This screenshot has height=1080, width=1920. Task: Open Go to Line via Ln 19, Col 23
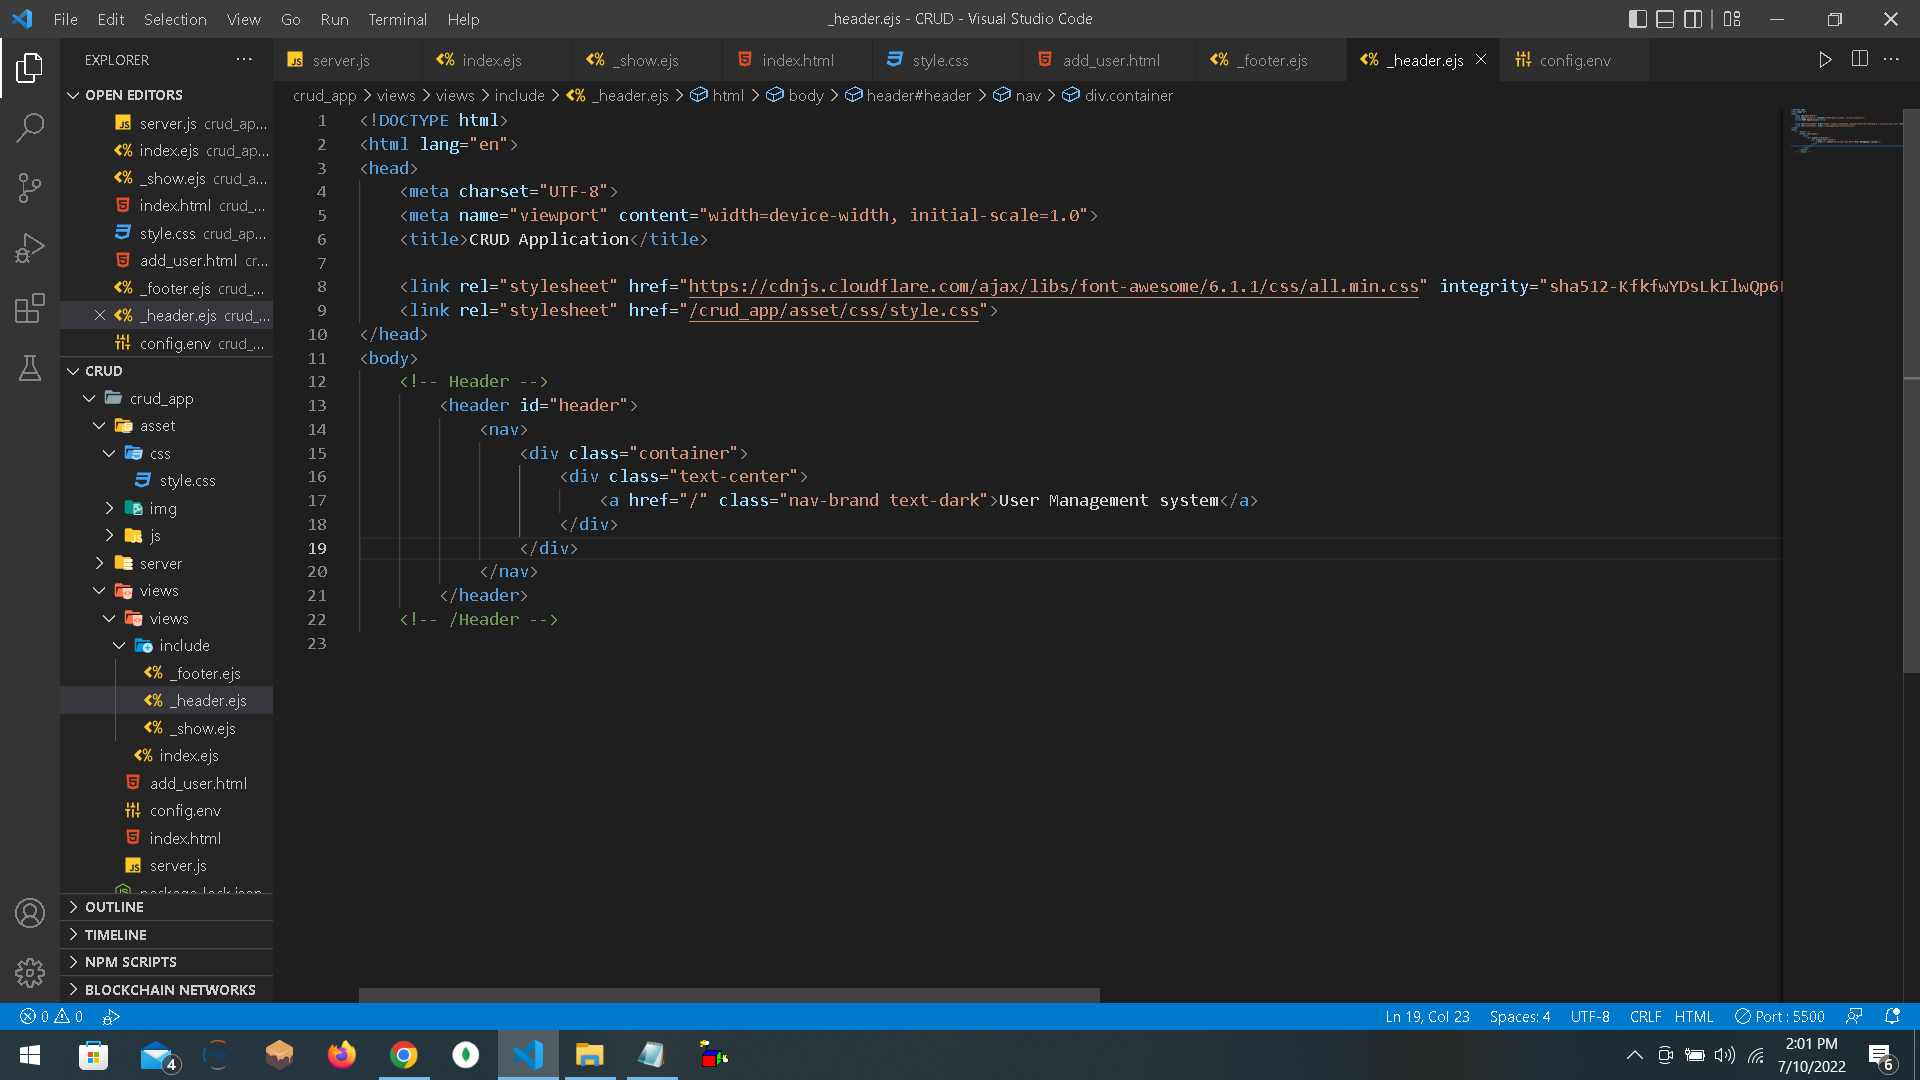tap(1427, 1016)
